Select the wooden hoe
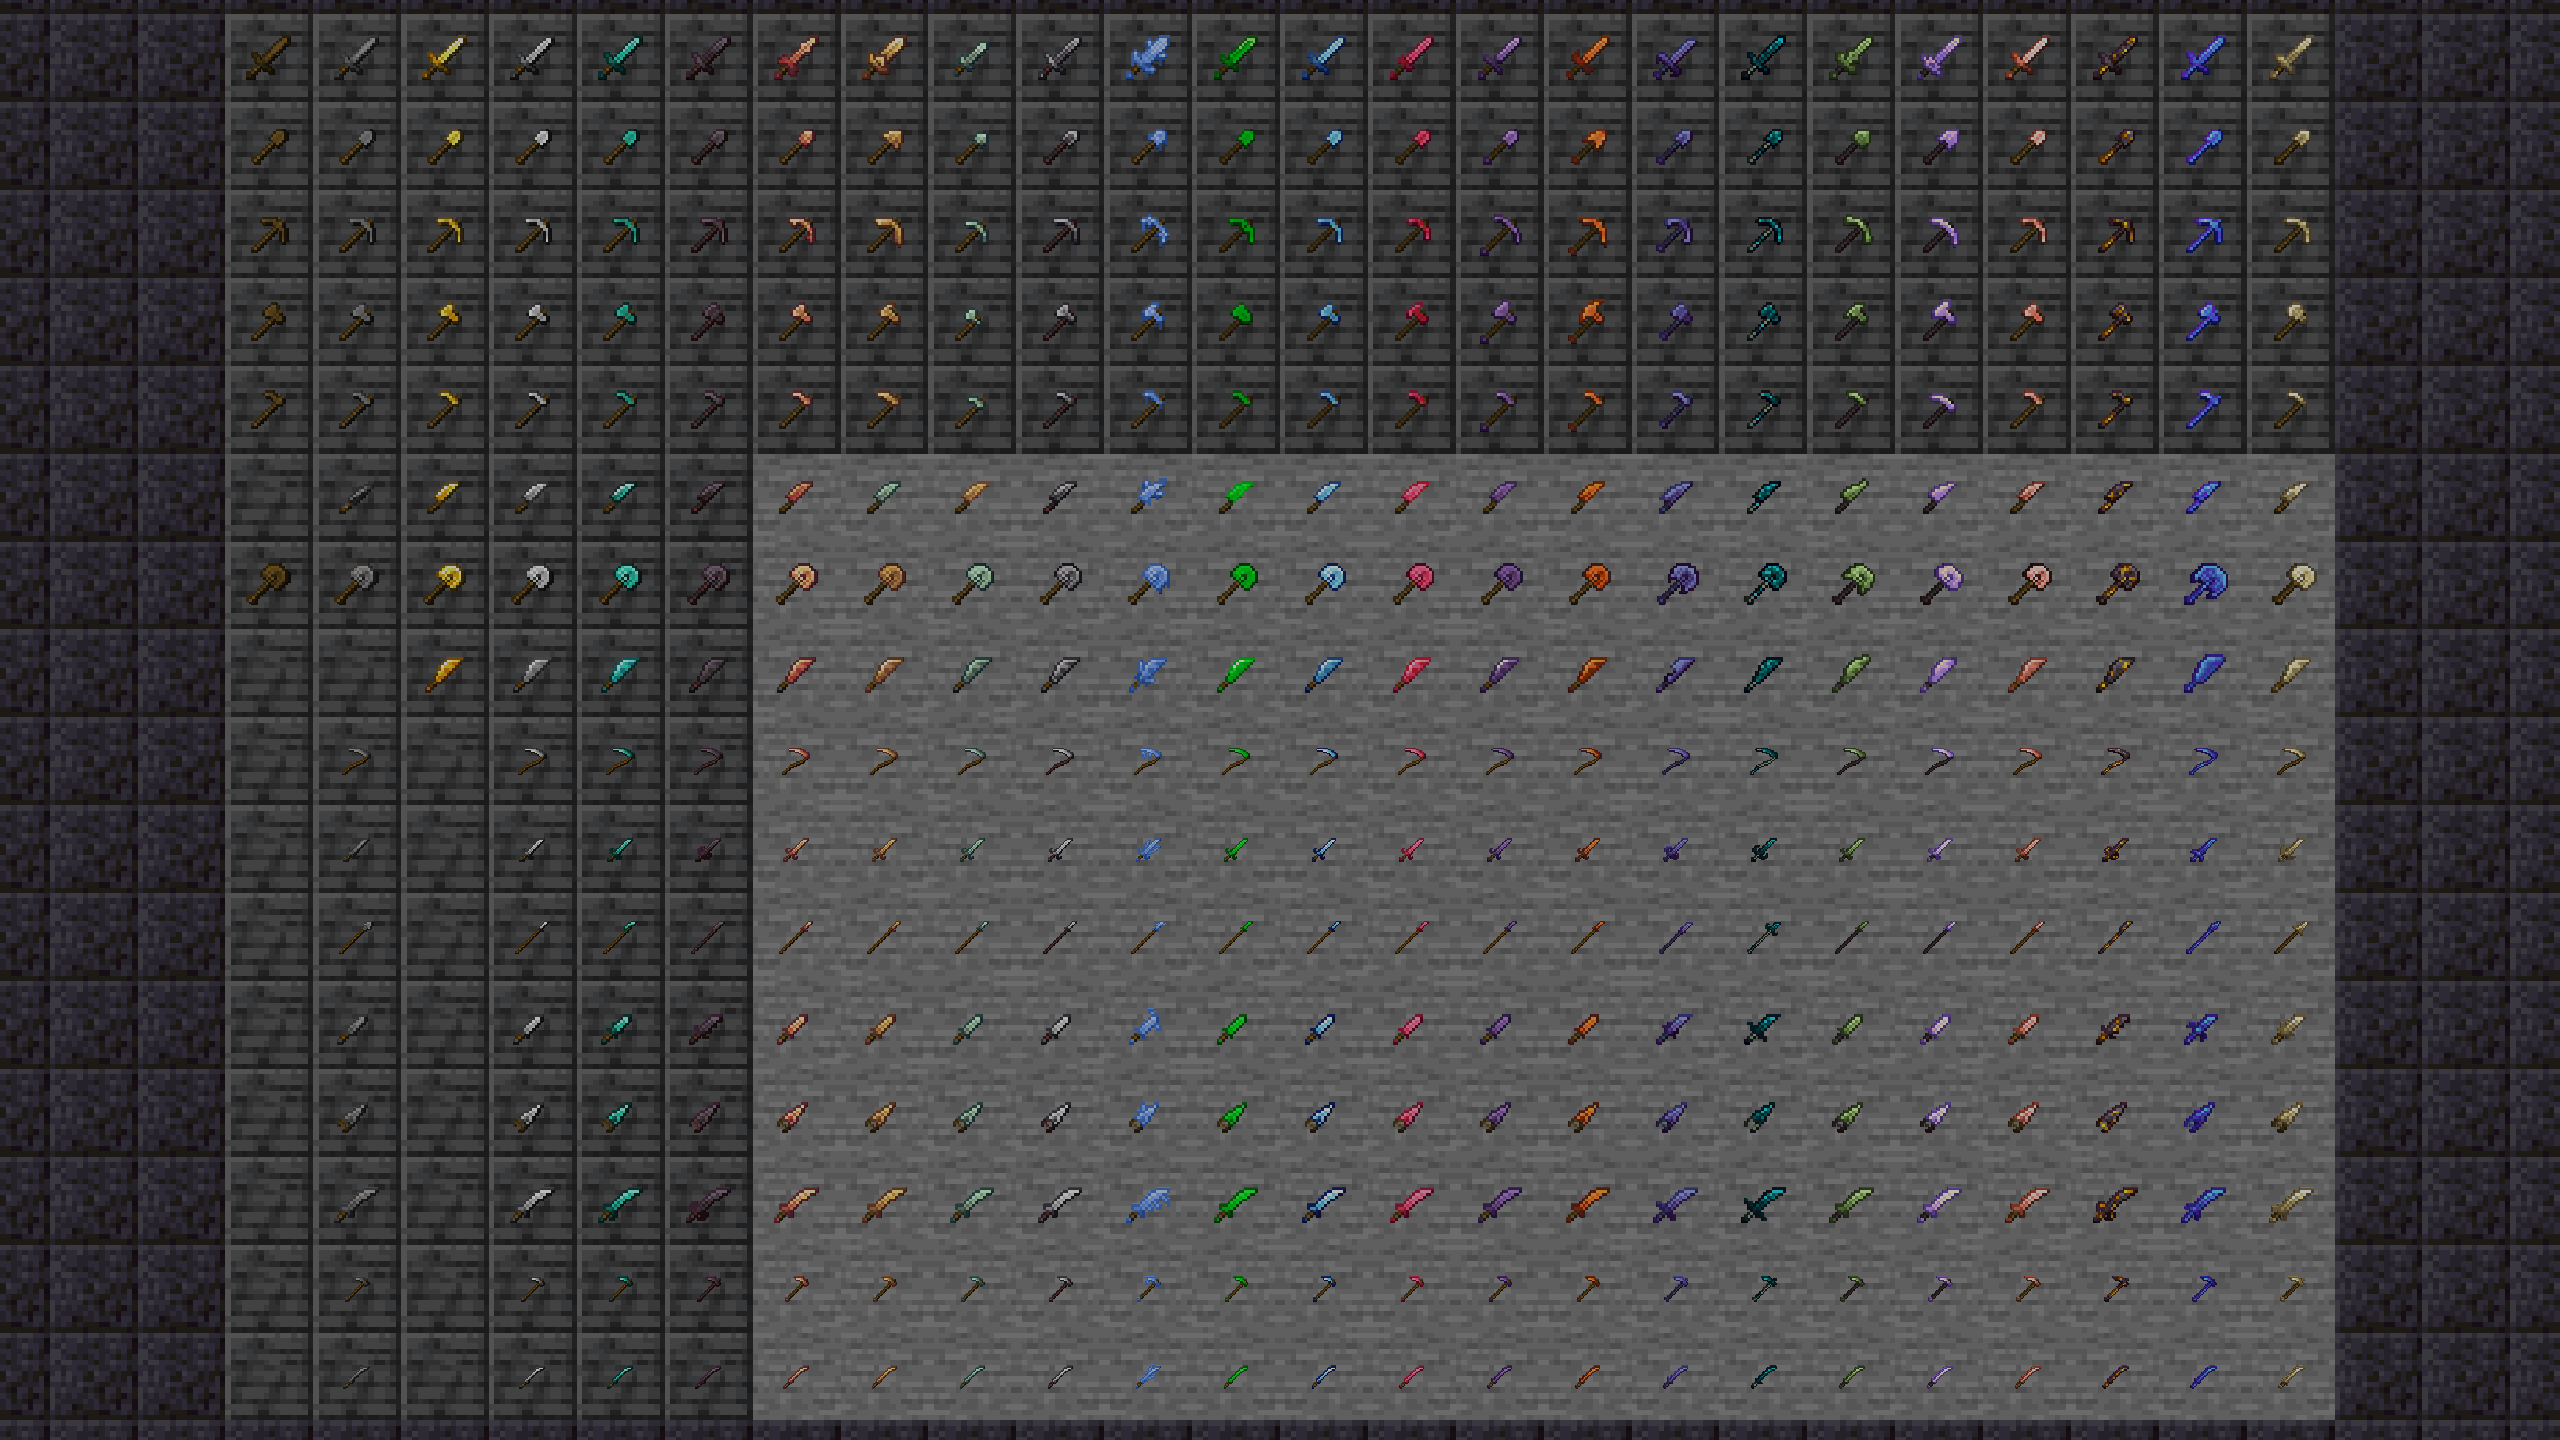Image resolution: width=2560 pixels, height=1440 pixels. tap(268, 408)
